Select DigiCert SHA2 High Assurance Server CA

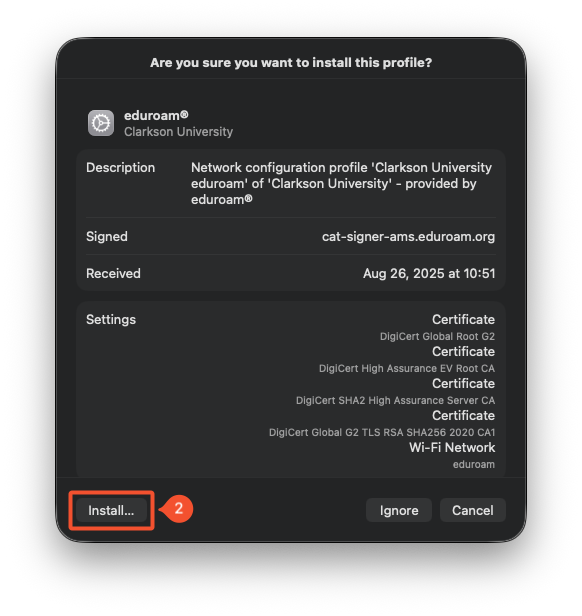395,400
